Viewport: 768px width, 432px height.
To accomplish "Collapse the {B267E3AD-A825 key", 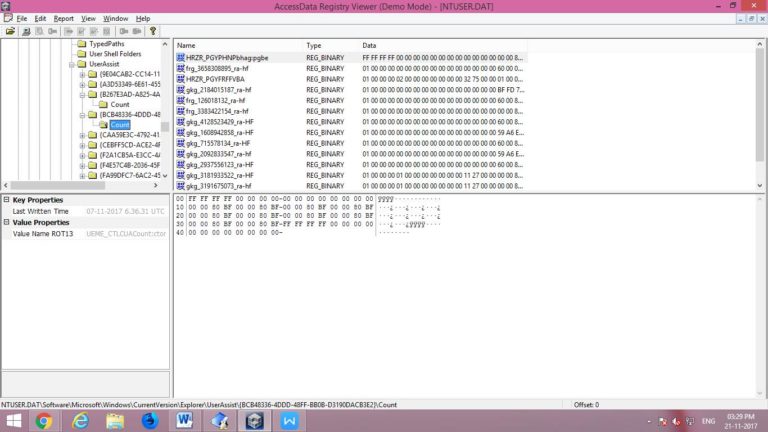I will [82, 95].
